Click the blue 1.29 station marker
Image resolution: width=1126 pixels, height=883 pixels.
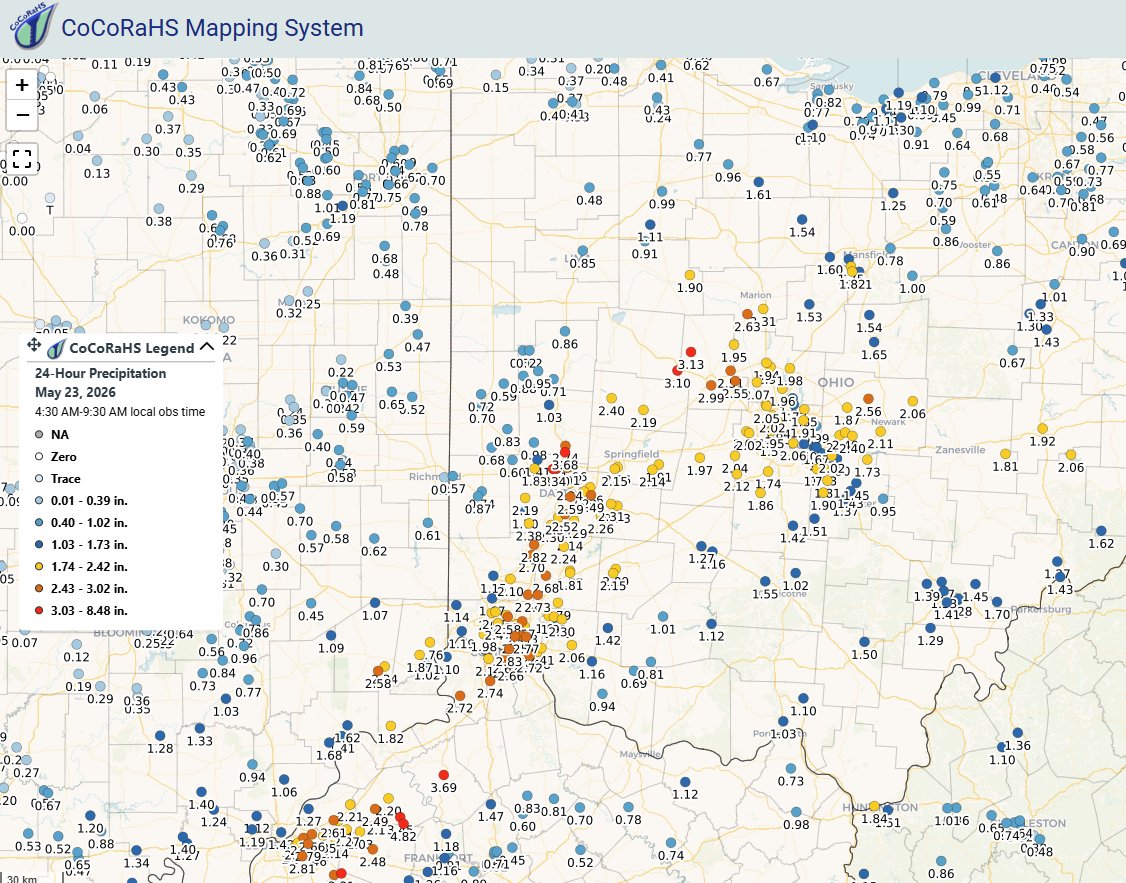click(931, 627)
